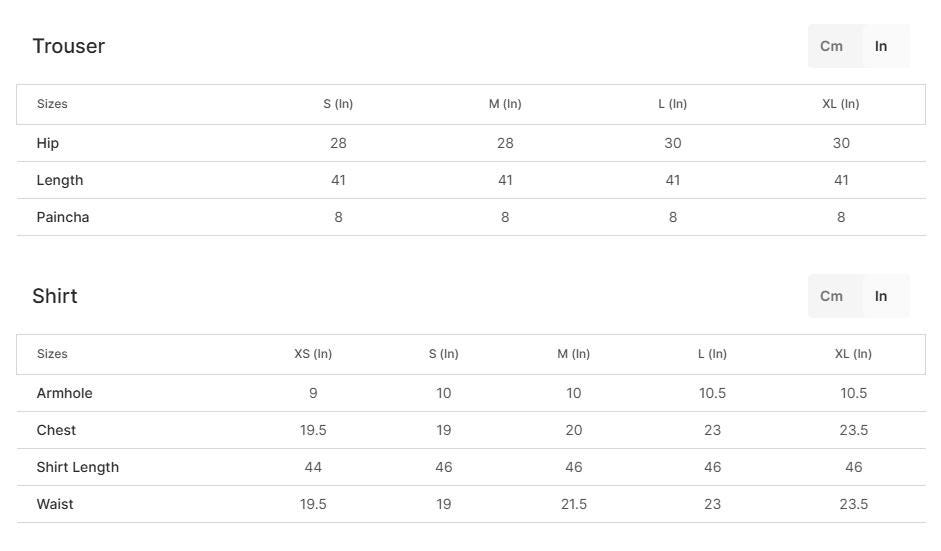Select the Hip row label
Screen dimensions: 941x551
pos(48,143)
